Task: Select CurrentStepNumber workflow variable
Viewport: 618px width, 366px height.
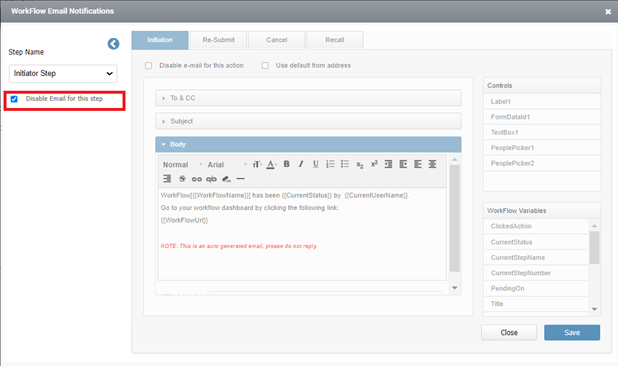Action: tap(536, 273)
